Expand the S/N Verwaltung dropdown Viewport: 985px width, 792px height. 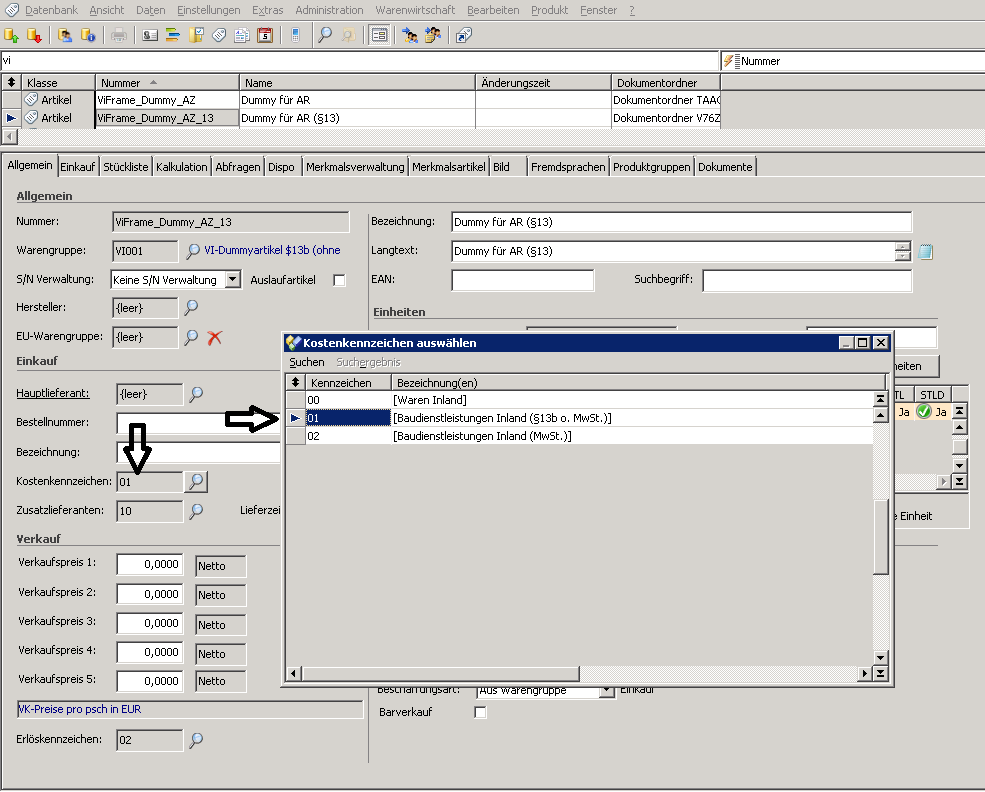point(233,279)
